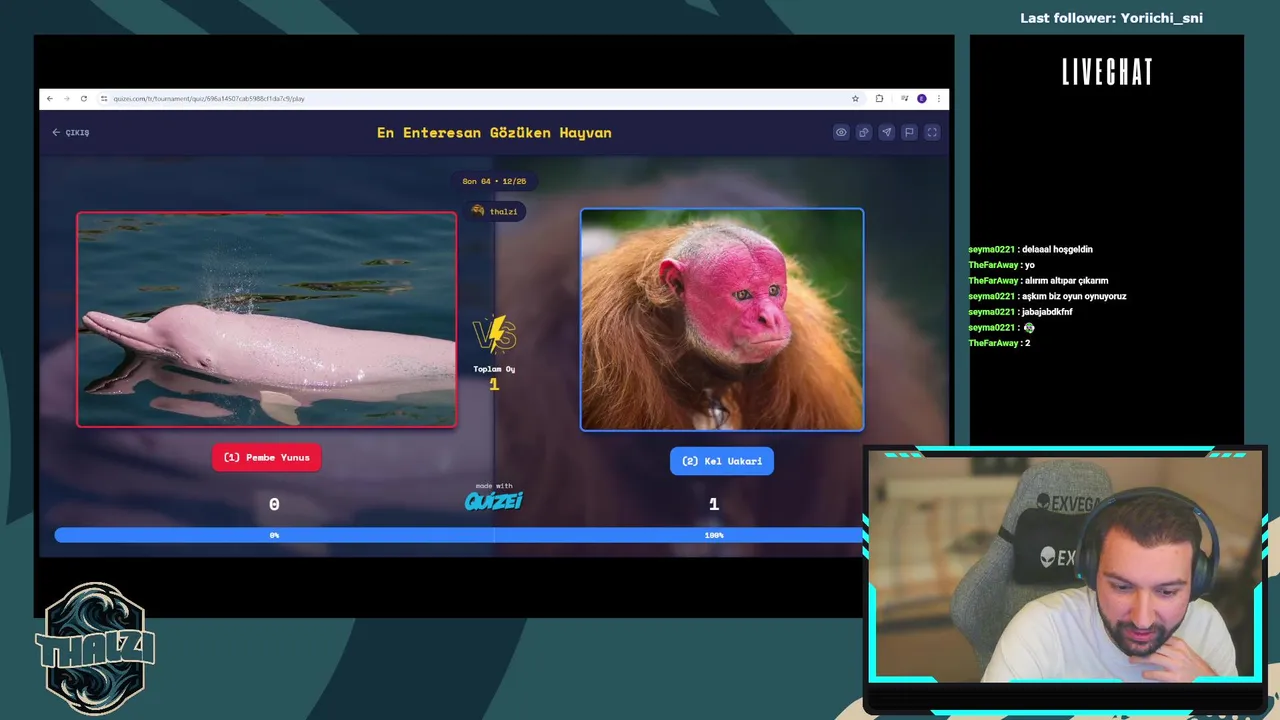
Task: View site information icon in address bar
Action: coord(104,99)
